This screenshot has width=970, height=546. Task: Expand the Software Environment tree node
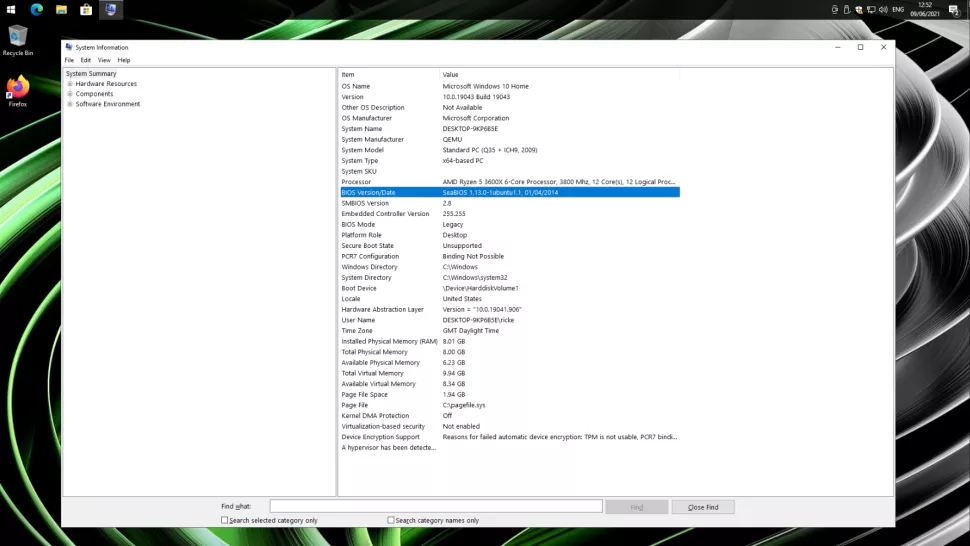pyautogui.click(x=70, y=104)
